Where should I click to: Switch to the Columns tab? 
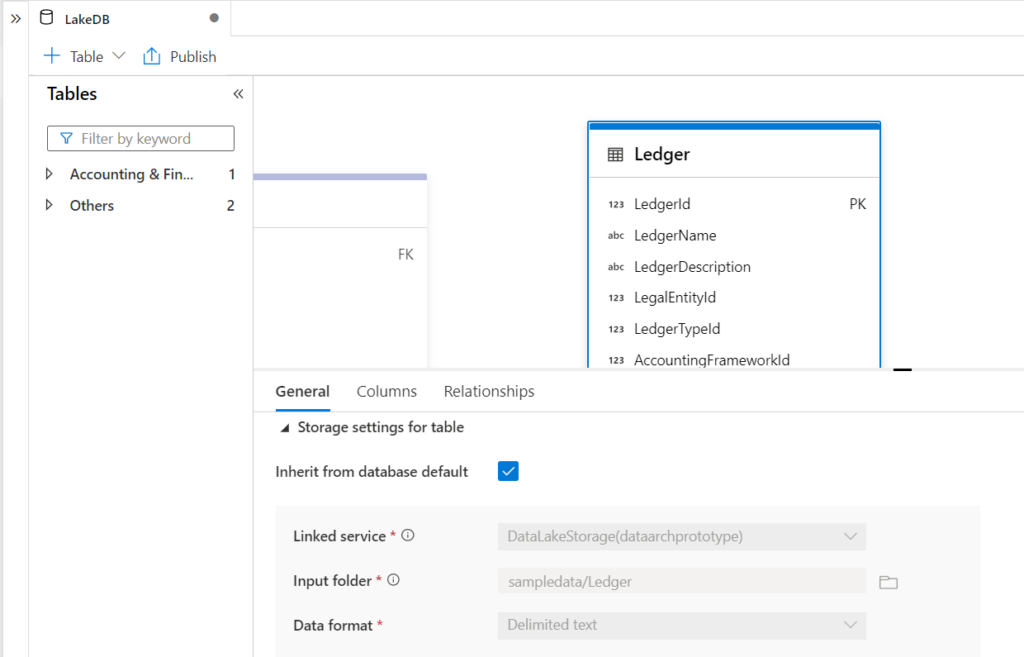click(x=386, y=391)
